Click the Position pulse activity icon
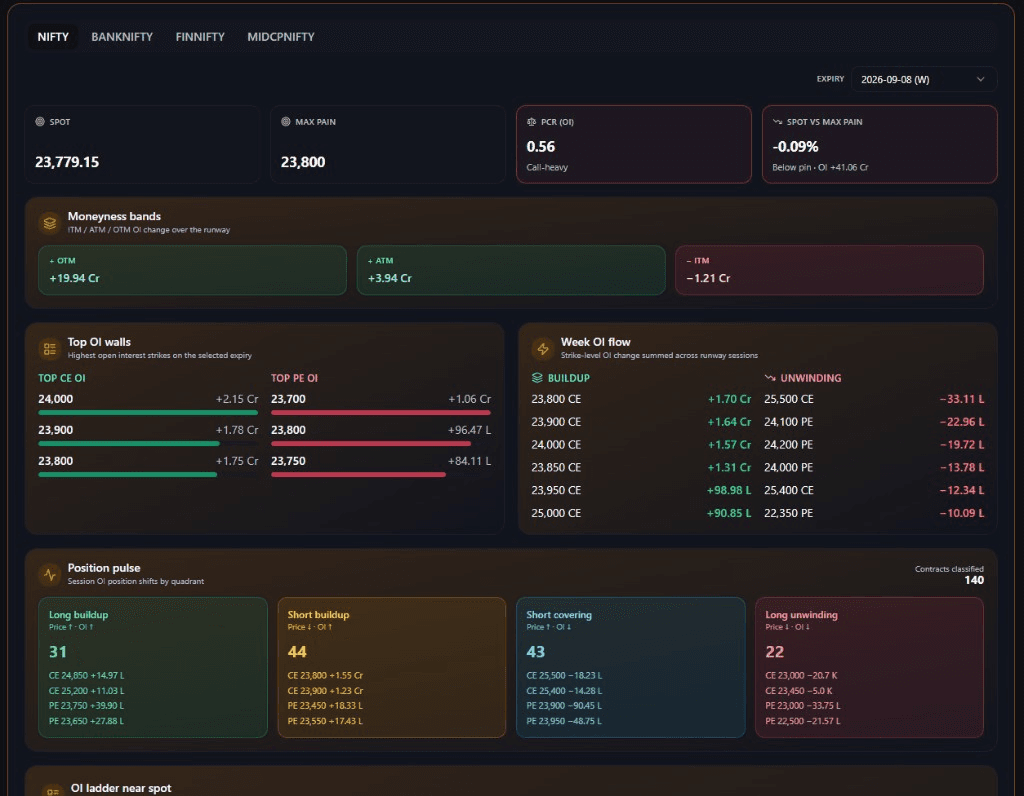1024x796 pixels. 50,575
